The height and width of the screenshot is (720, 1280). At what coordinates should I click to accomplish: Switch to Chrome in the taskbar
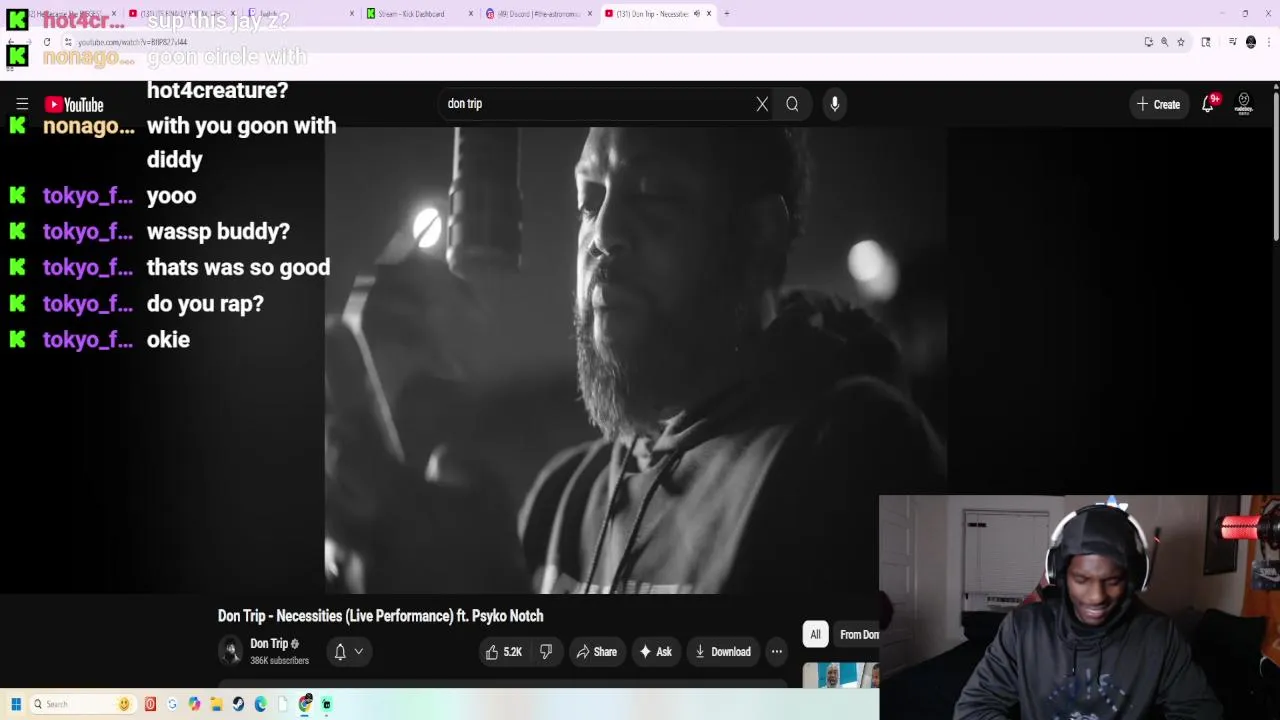point(305,704)
